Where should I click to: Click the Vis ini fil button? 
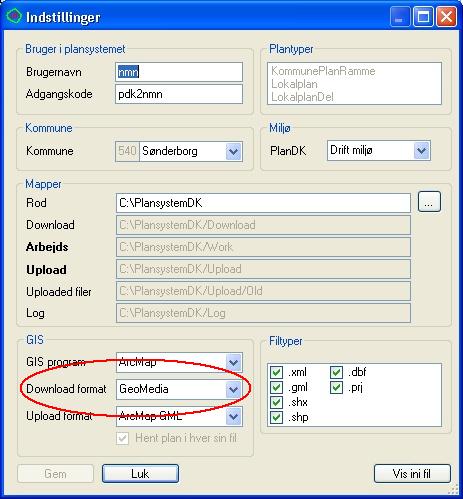pos(412,474)
